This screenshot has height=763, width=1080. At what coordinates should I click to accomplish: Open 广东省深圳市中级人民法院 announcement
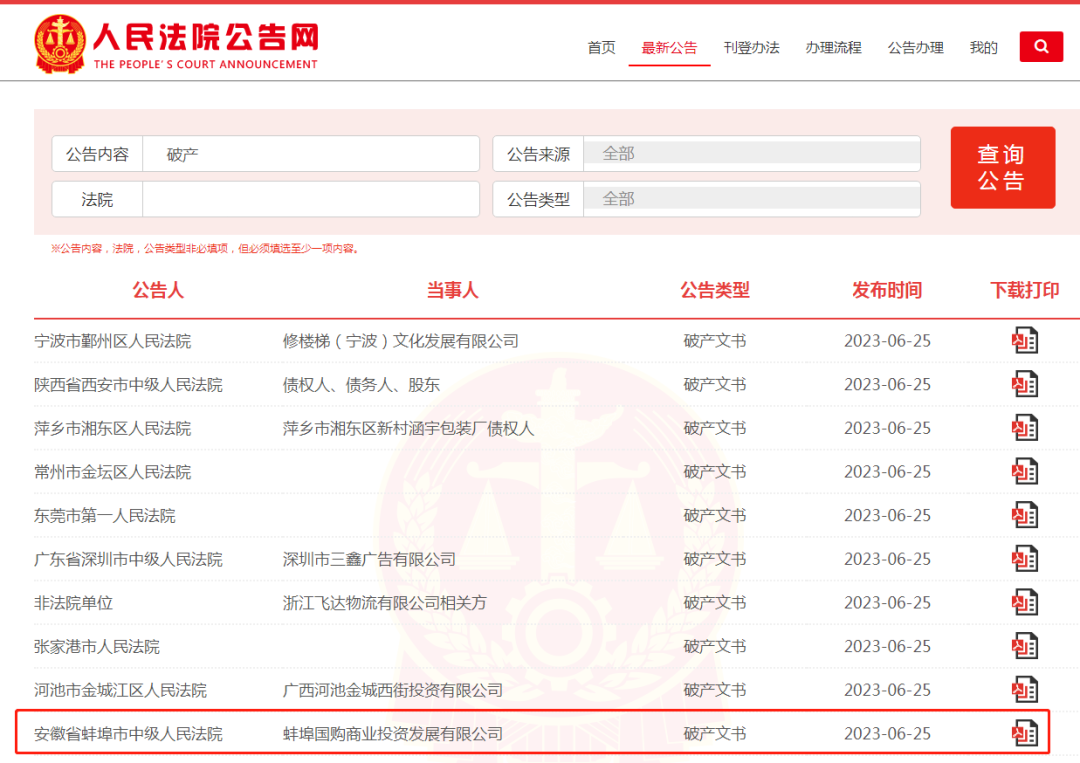click(x=128, y=559)
